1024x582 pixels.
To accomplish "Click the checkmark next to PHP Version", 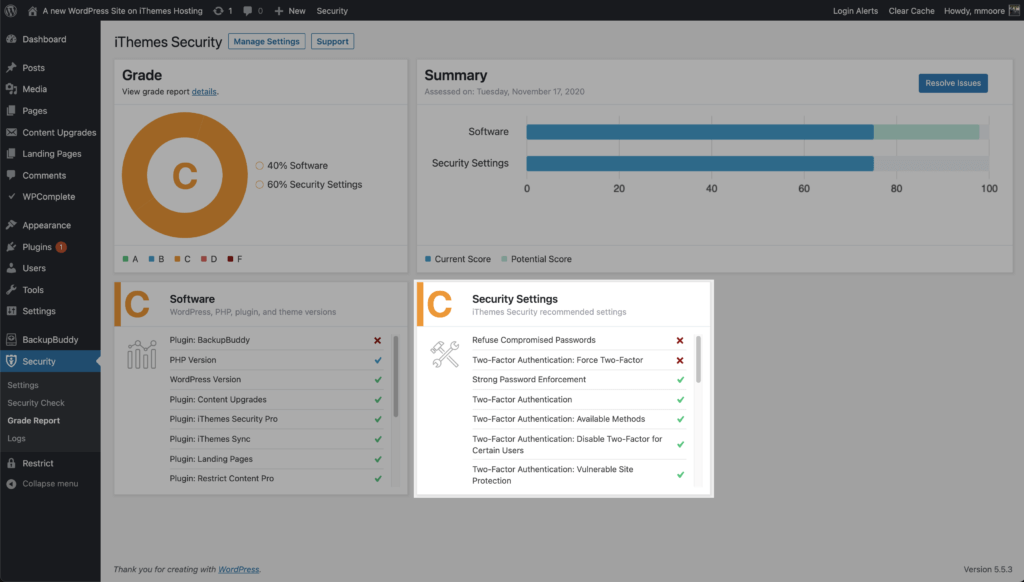I will click(x=377, y=360).
